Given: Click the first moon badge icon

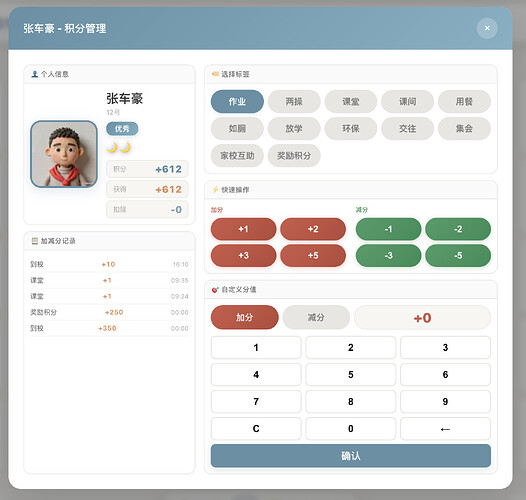Looking at the screenshot, I should tap(112, 147).
